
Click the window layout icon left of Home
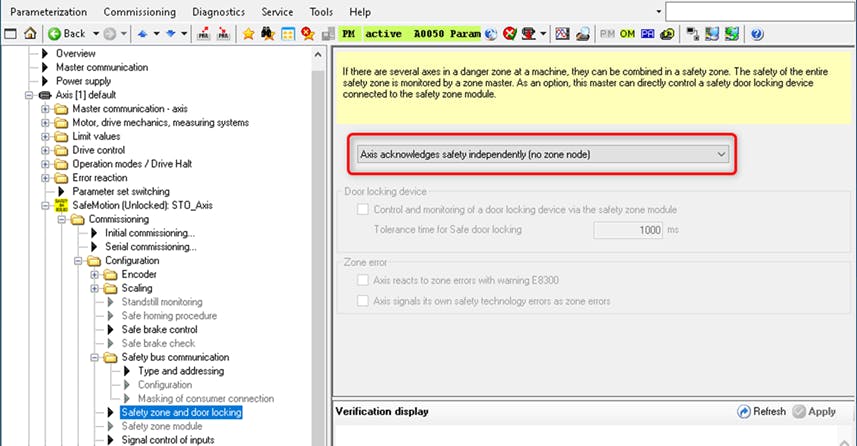[10, 34]
